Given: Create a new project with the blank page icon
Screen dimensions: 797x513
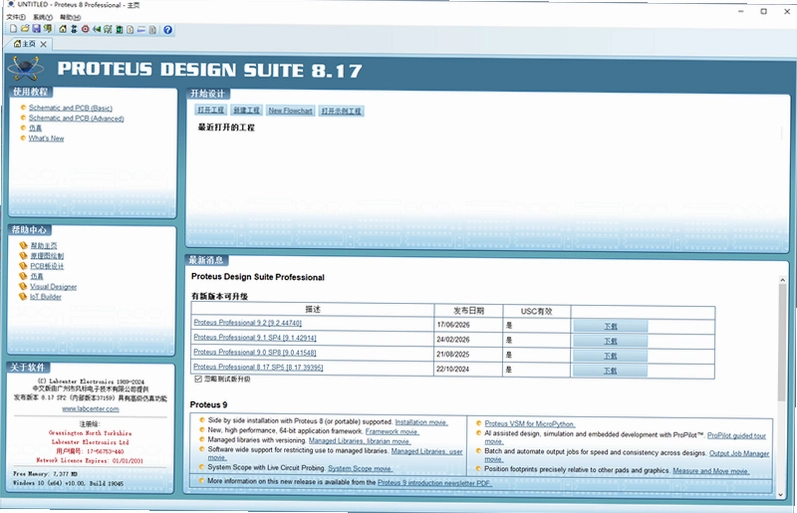Looking at the screenshot, I should [14, 29].
